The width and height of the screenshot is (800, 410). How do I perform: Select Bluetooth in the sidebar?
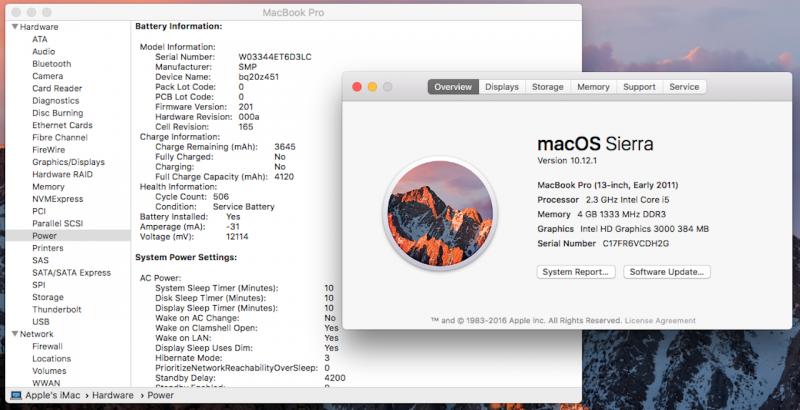coord(52,64)
